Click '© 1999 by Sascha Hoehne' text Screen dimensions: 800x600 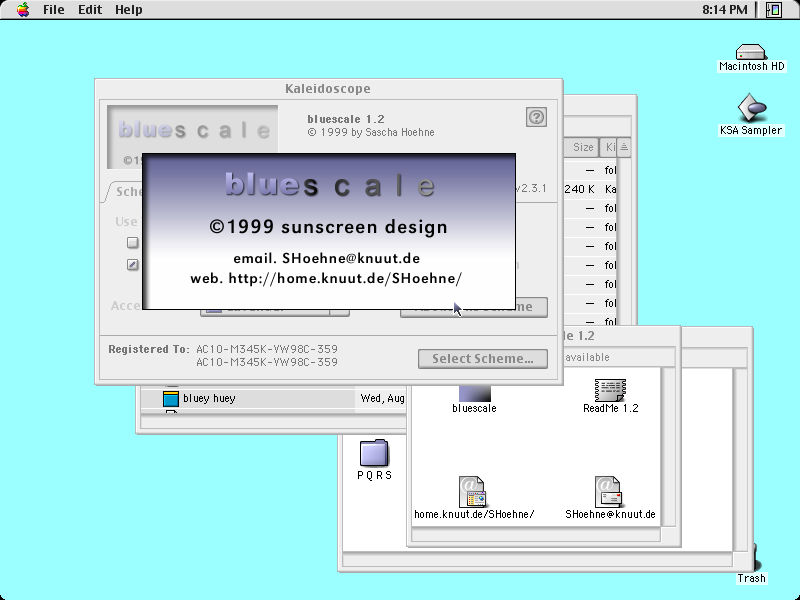371,132
